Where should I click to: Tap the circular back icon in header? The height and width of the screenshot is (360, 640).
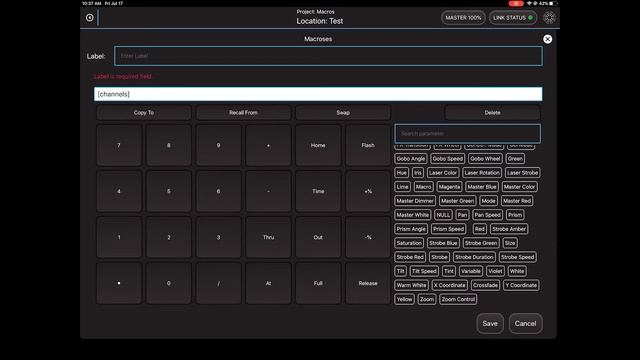pyautogui.click(x=89, y=18)
